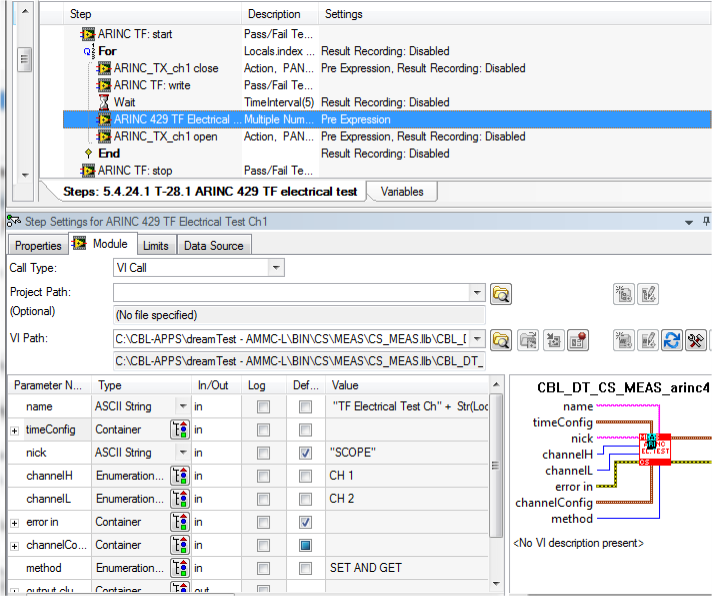
Task: Open the VI Path dropdown arrow
Action: click(477, 339)
